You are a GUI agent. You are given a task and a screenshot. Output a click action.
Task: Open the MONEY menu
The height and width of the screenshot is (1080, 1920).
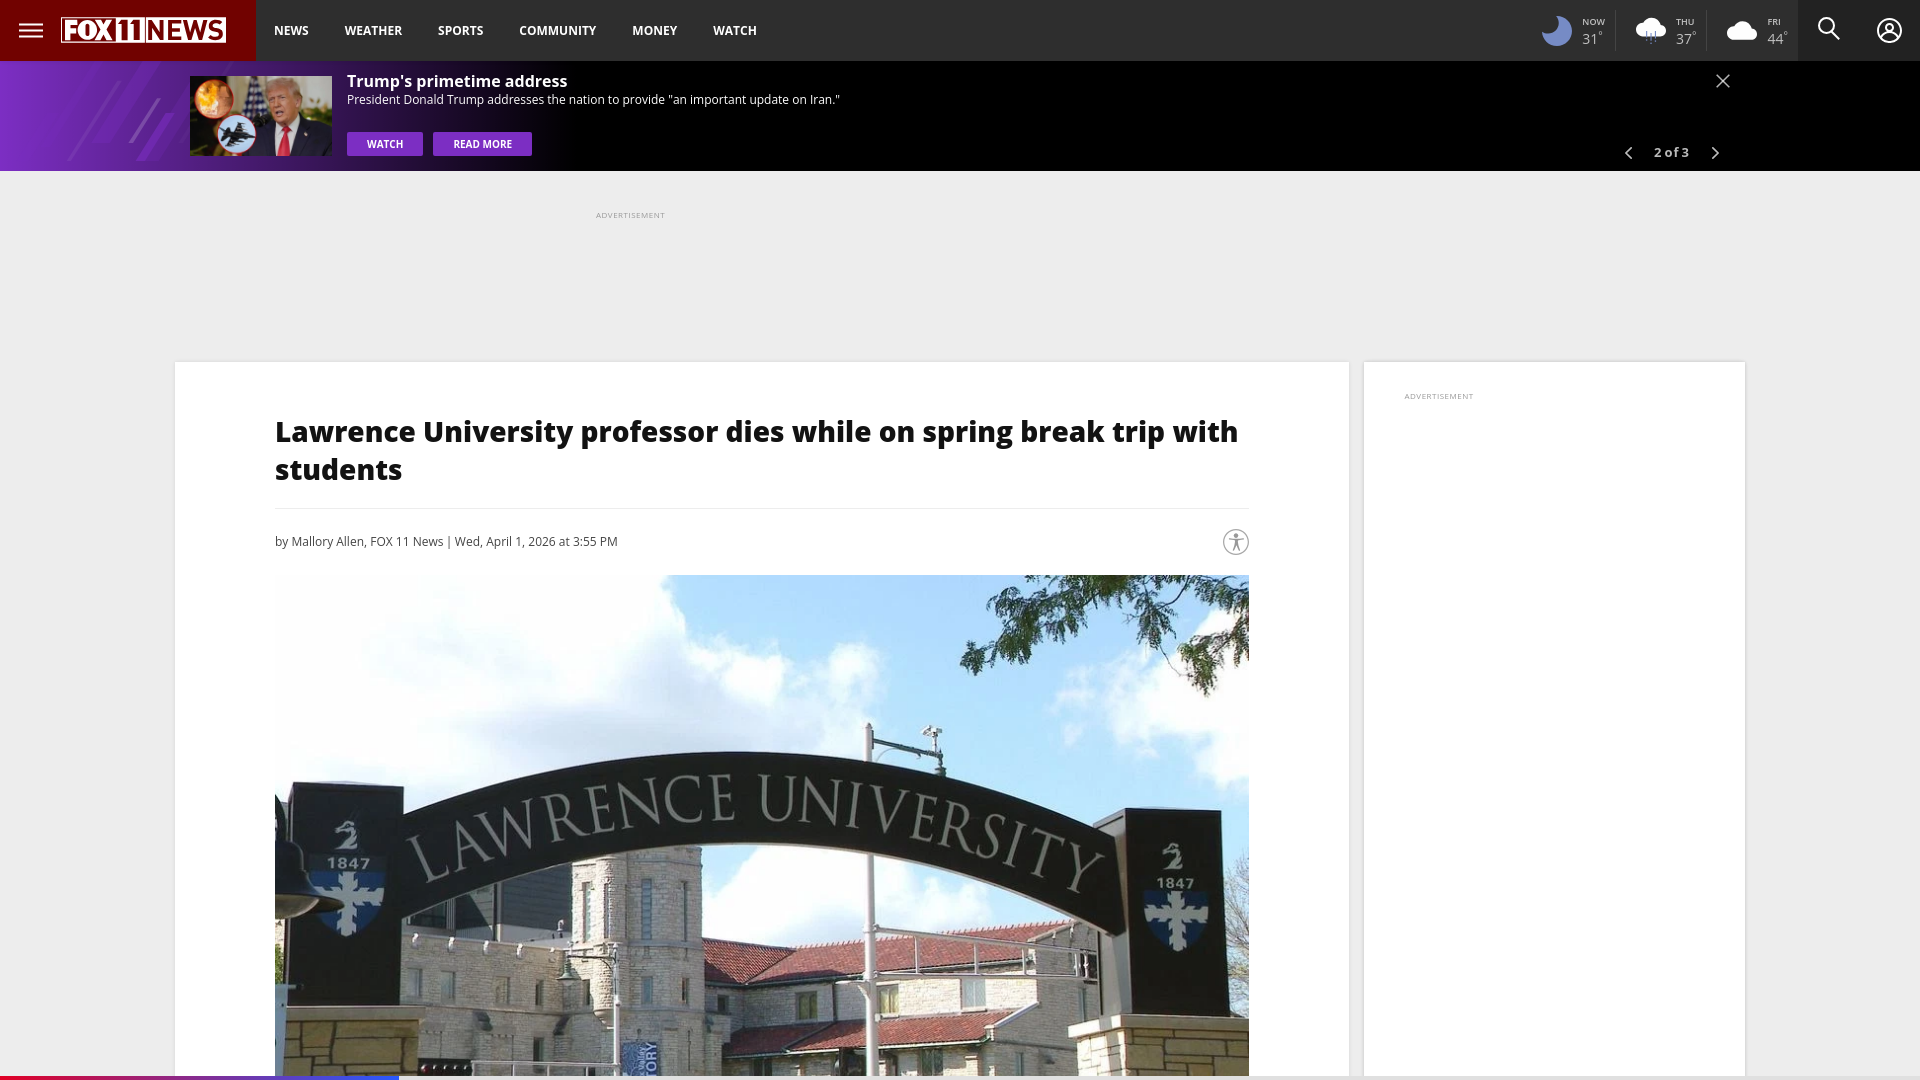(x=654, y=30)
